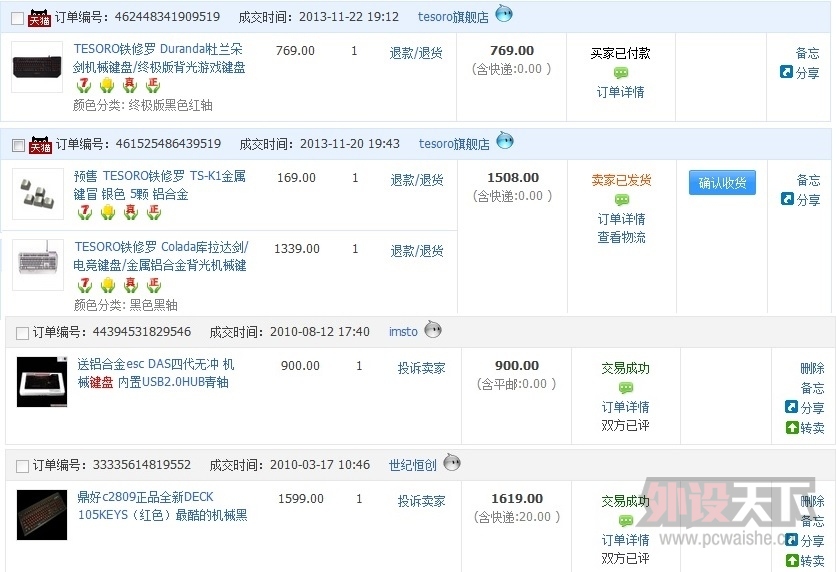Click 查看物流 for the 1508.00 order
Image resolution: width=836 pixels, height=572 pixels.
coord(622,237)
